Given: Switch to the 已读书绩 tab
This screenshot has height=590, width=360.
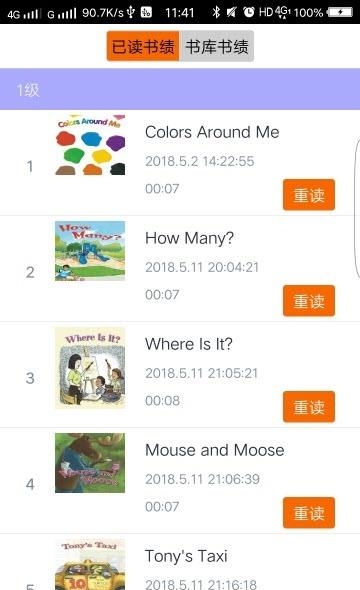Looking at the screenshot, I should click(143, 46).
